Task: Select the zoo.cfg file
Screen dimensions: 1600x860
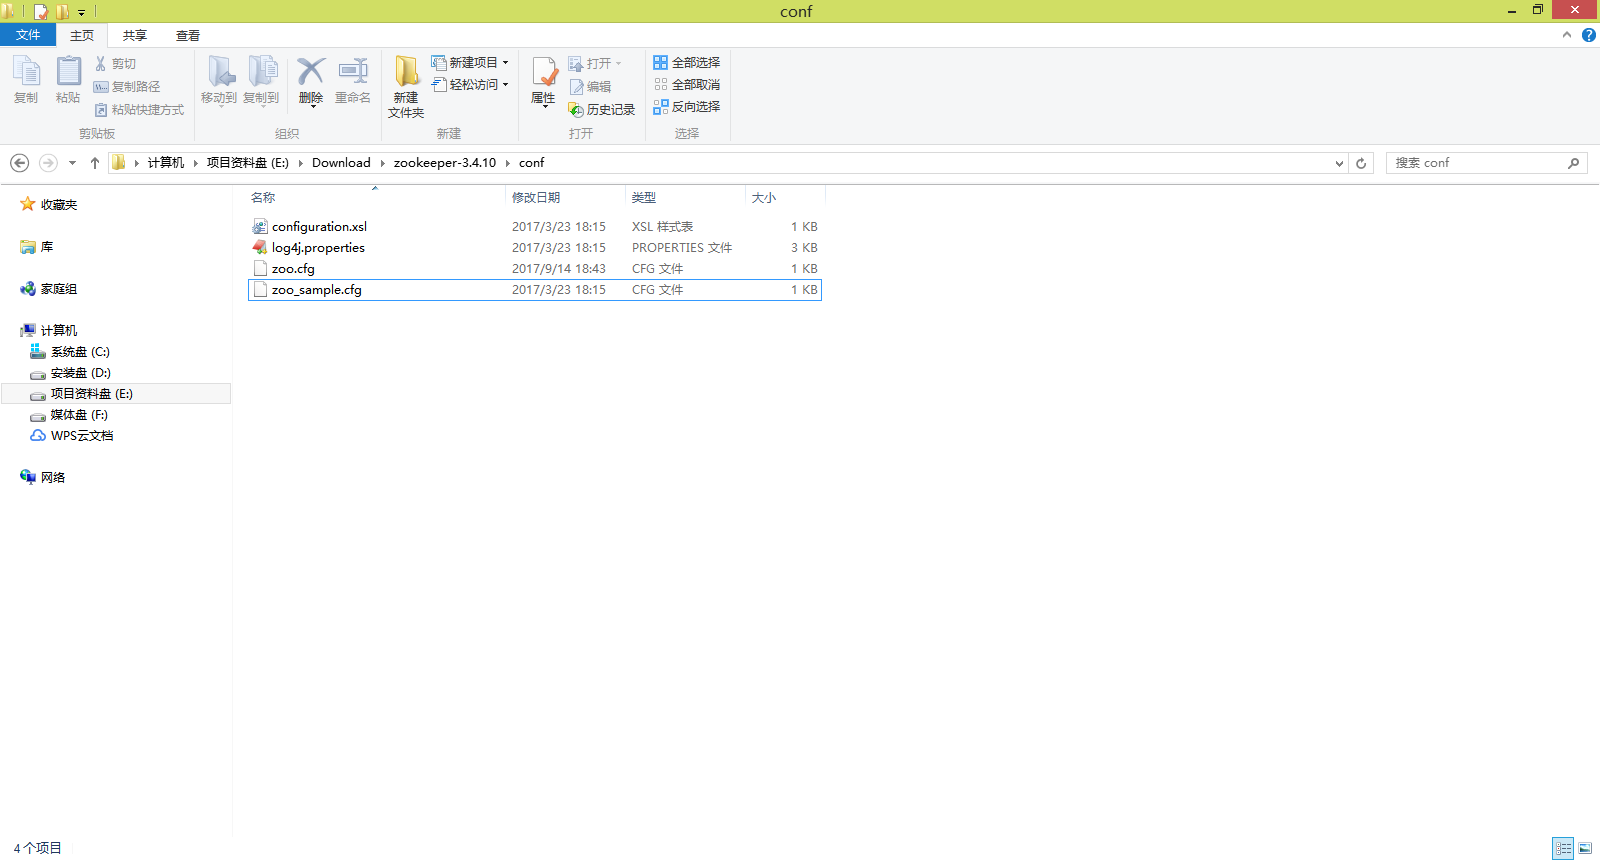Action: tap(535, 269)
